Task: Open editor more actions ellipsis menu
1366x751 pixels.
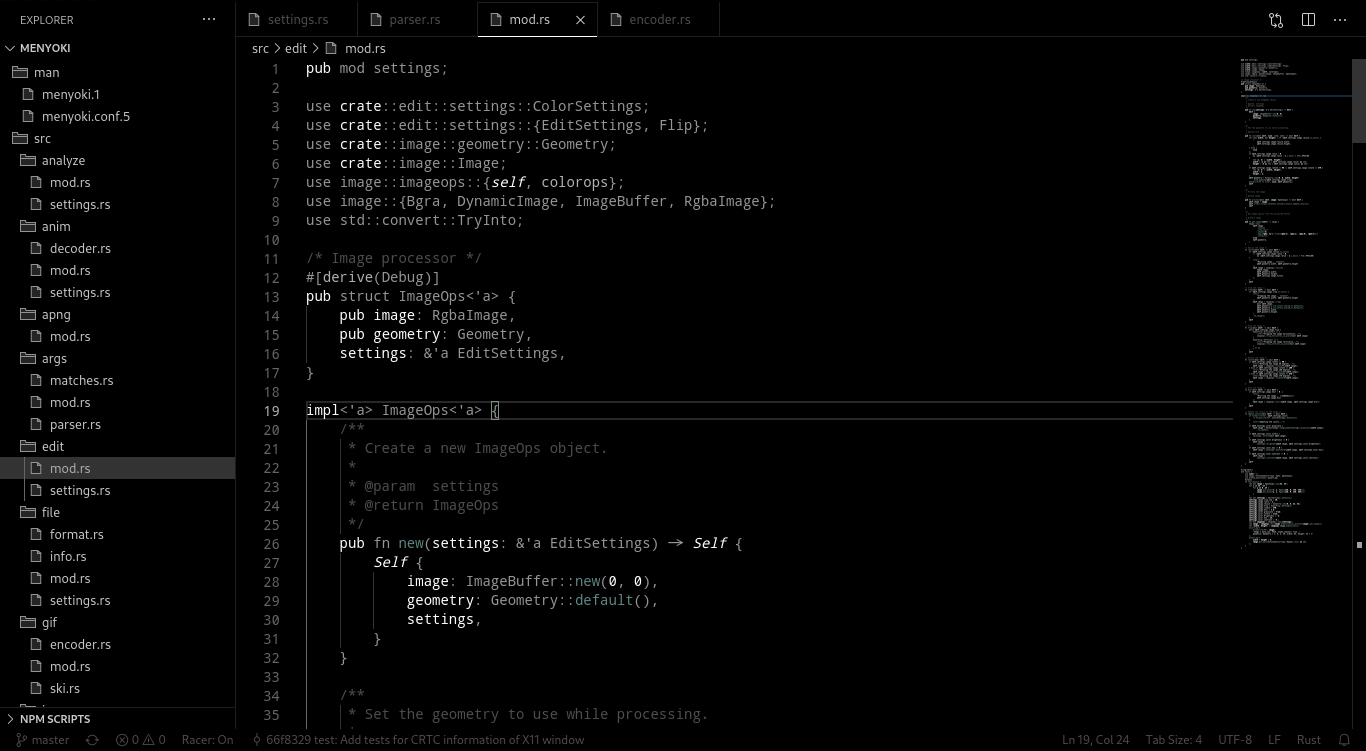Action: (x=1340, y=19)
